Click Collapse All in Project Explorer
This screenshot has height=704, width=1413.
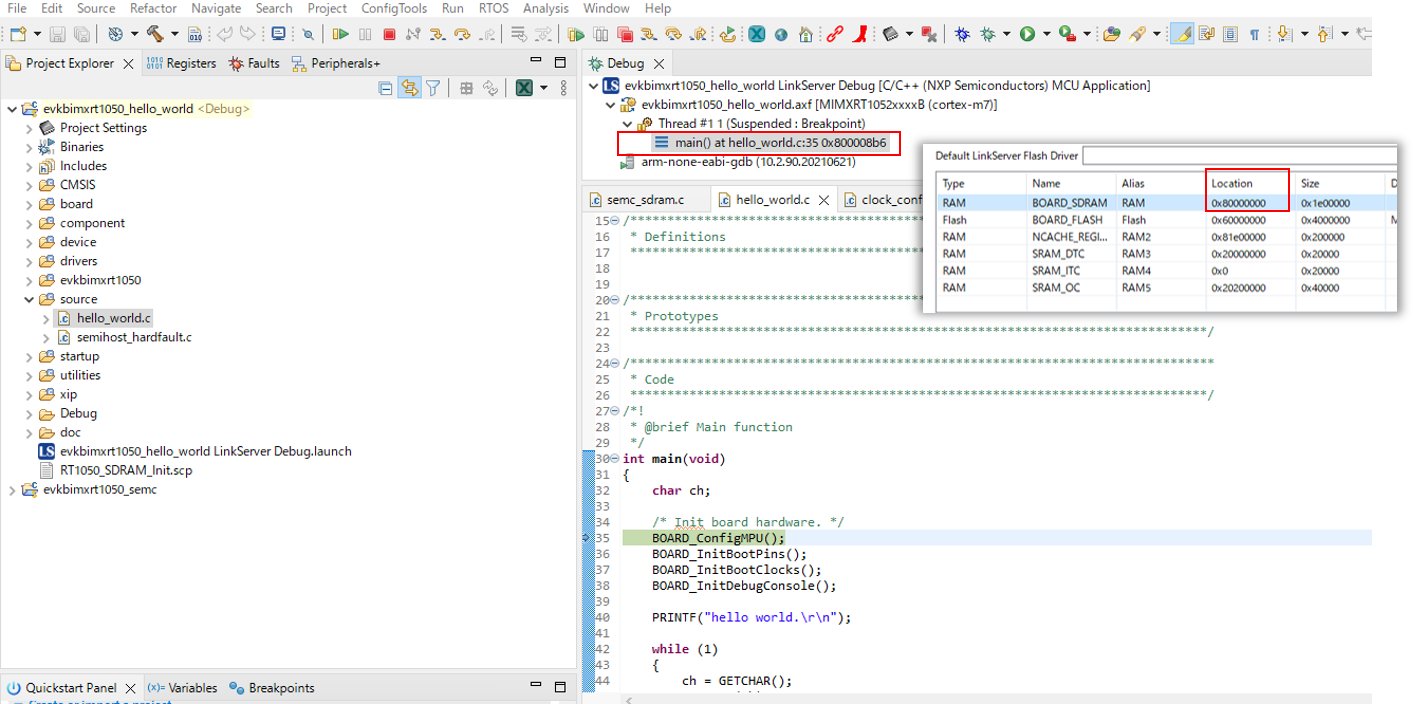click(x=386, y=88)
